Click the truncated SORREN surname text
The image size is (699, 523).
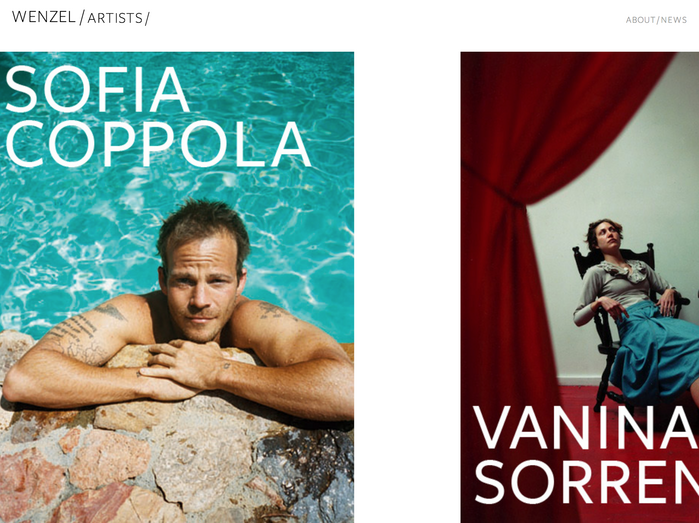point(587,482)
